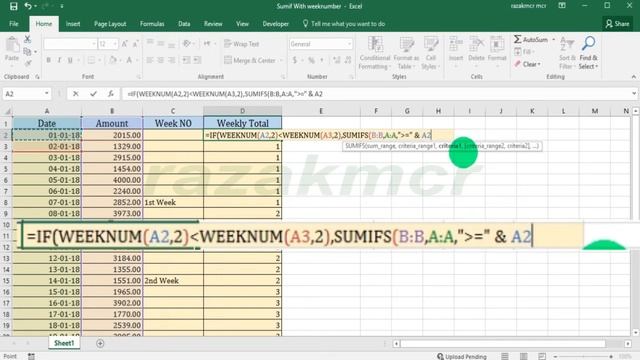Click the Fill button
This screenshot has height=360, width=640.
coord(524,52)
